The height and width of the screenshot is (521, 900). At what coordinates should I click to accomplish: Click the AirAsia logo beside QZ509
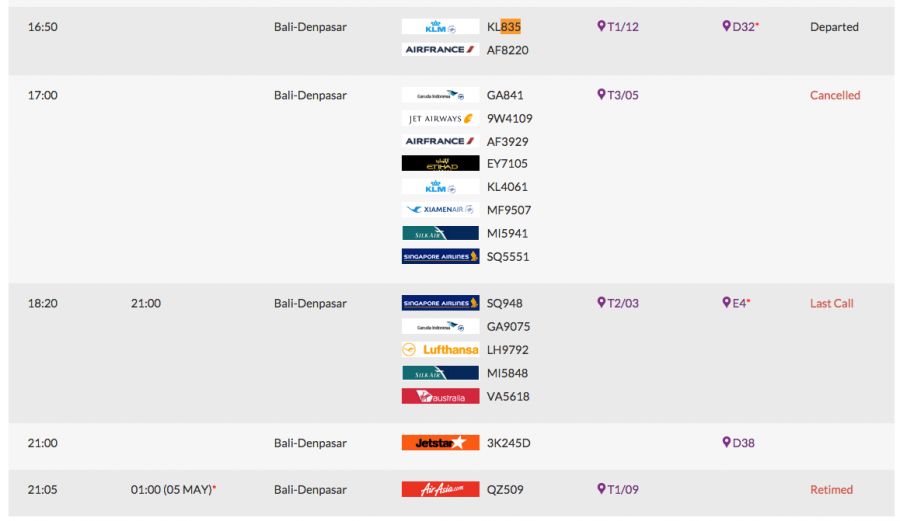tap(440, 489)
